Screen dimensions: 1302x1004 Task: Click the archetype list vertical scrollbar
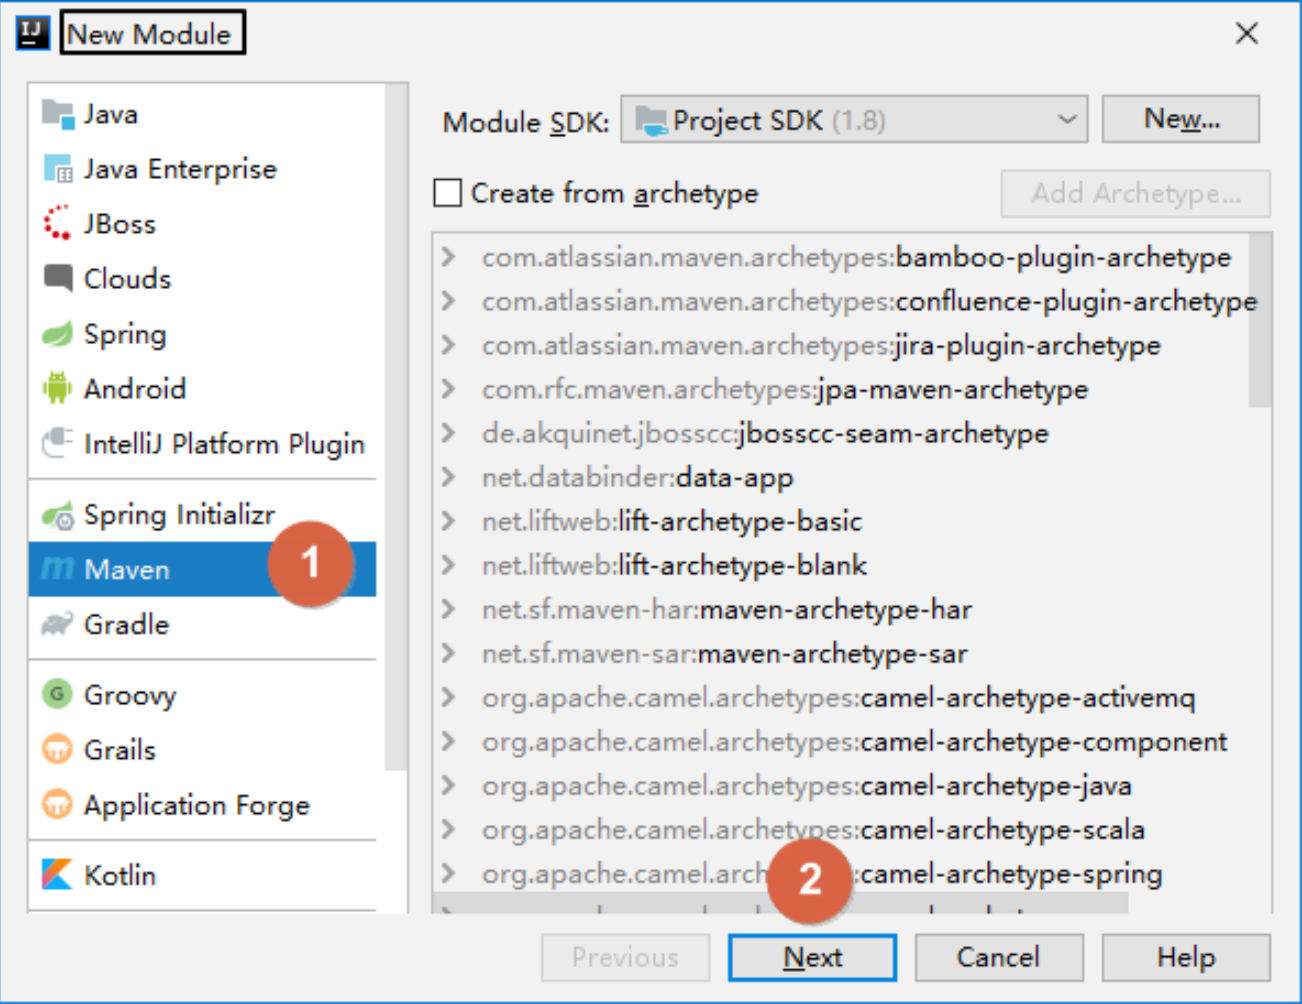1261,321
